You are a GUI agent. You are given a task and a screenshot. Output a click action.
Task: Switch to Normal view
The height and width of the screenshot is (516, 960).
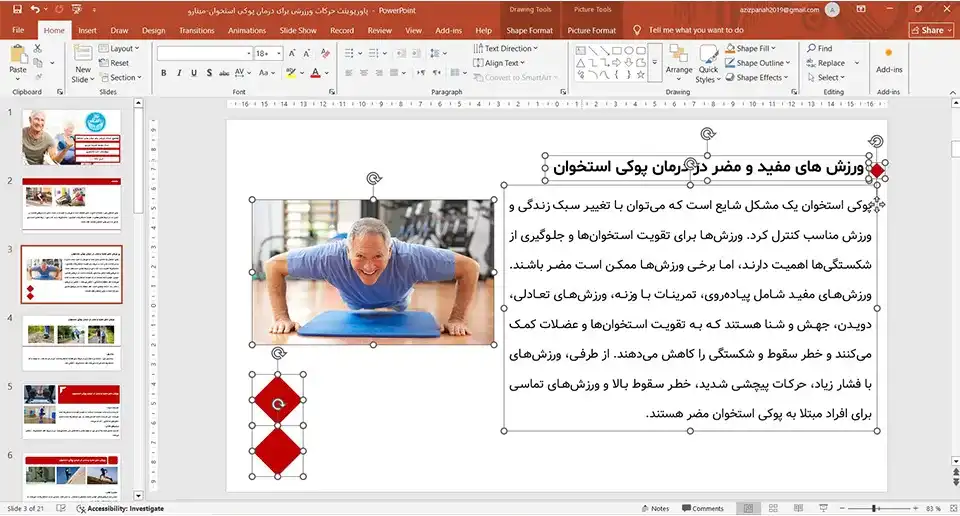(x=748, y=509)
